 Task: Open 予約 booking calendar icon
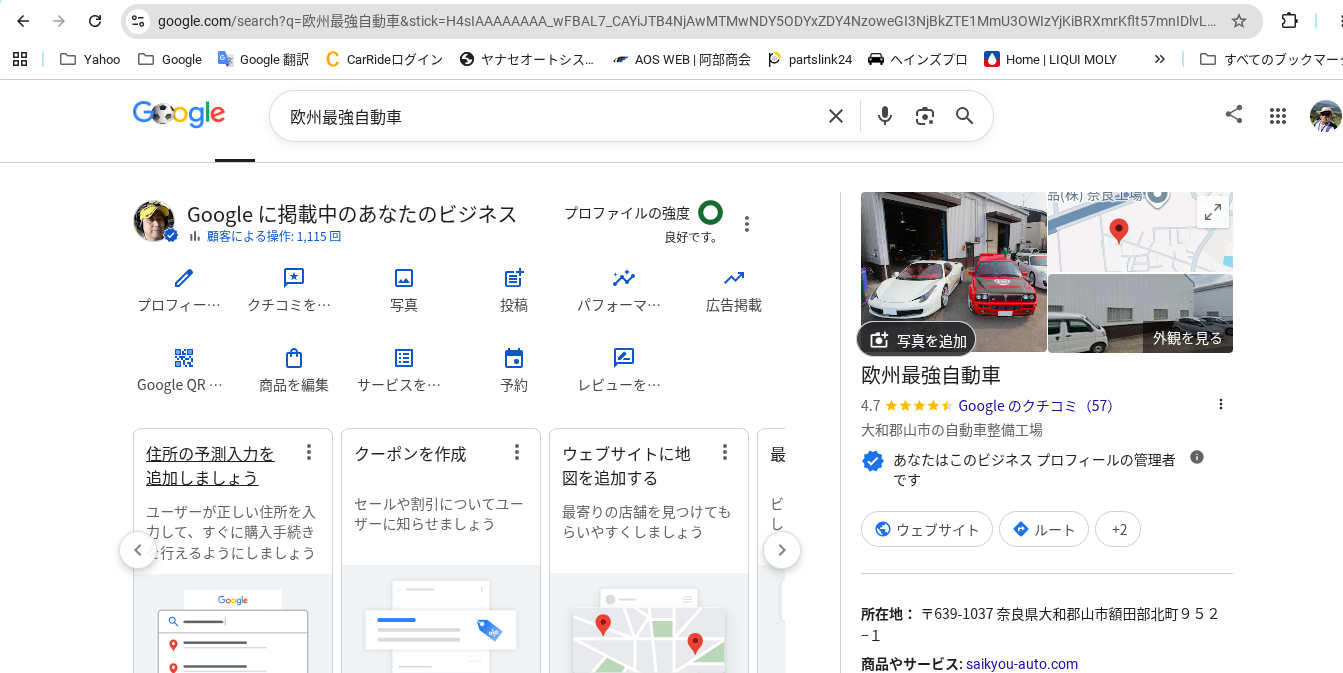click(x=514, y=358)
